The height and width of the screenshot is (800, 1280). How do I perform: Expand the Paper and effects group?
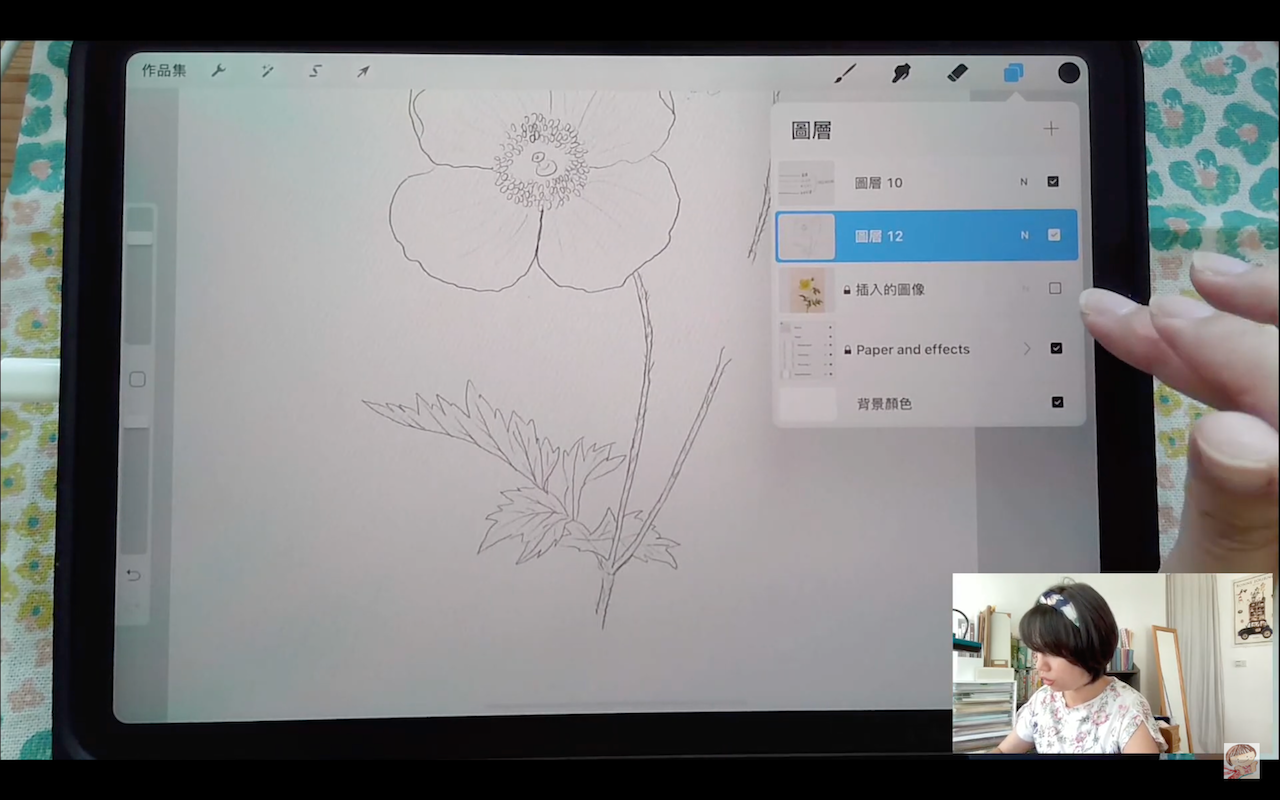pos(1027,348)
